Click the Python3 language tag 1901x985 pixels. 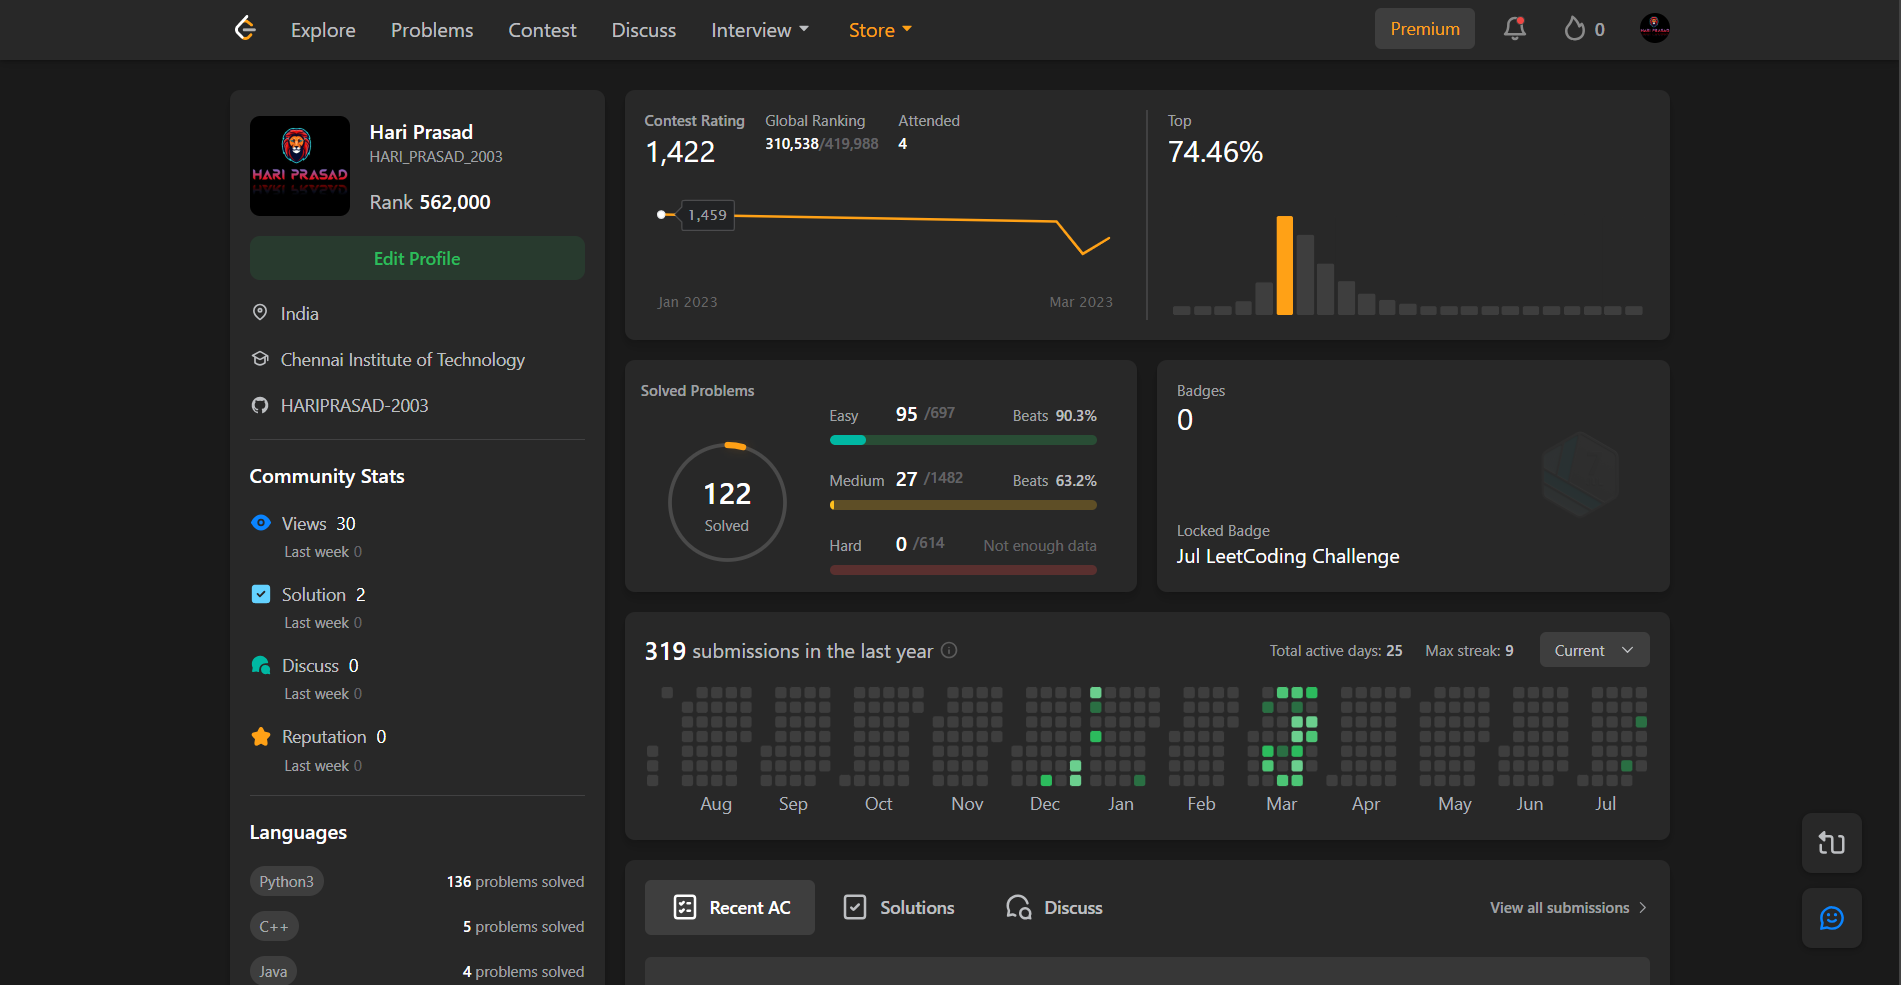286,881
